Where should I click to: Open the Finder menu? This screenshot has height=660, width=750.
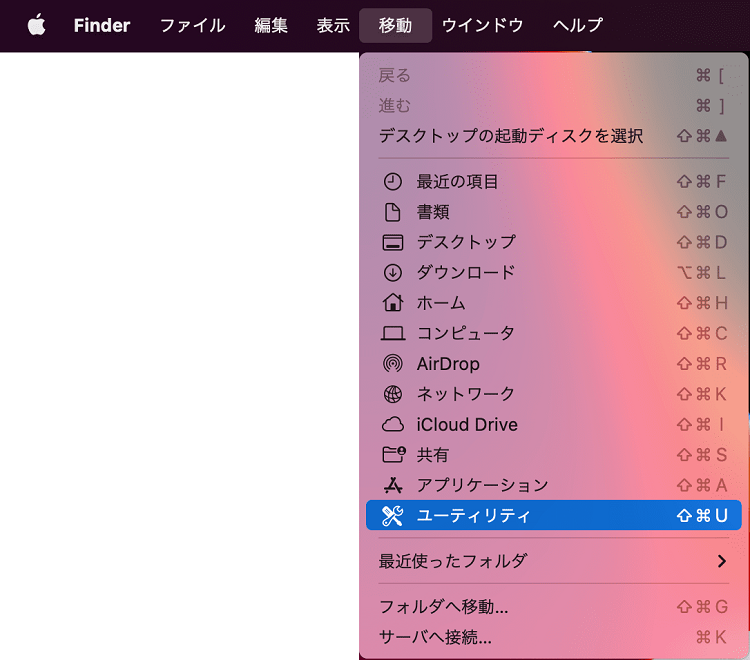tap(102, 25)
